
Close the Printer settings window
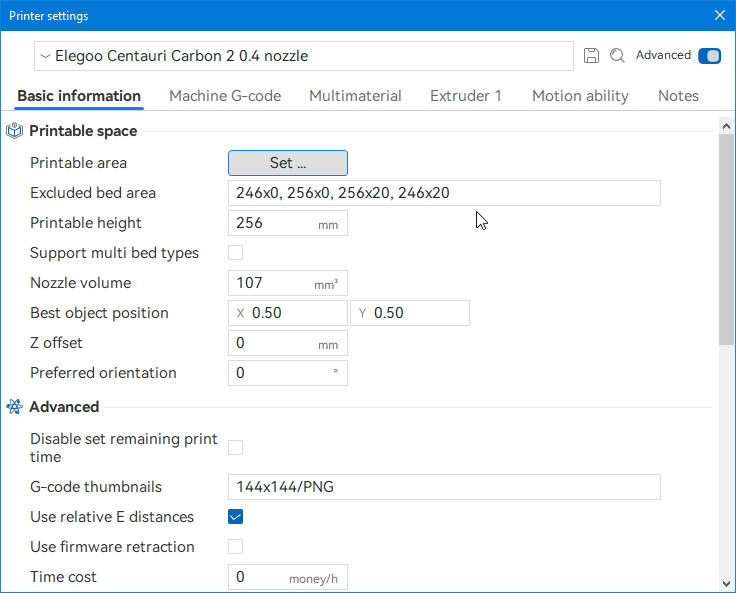[719, 15]
